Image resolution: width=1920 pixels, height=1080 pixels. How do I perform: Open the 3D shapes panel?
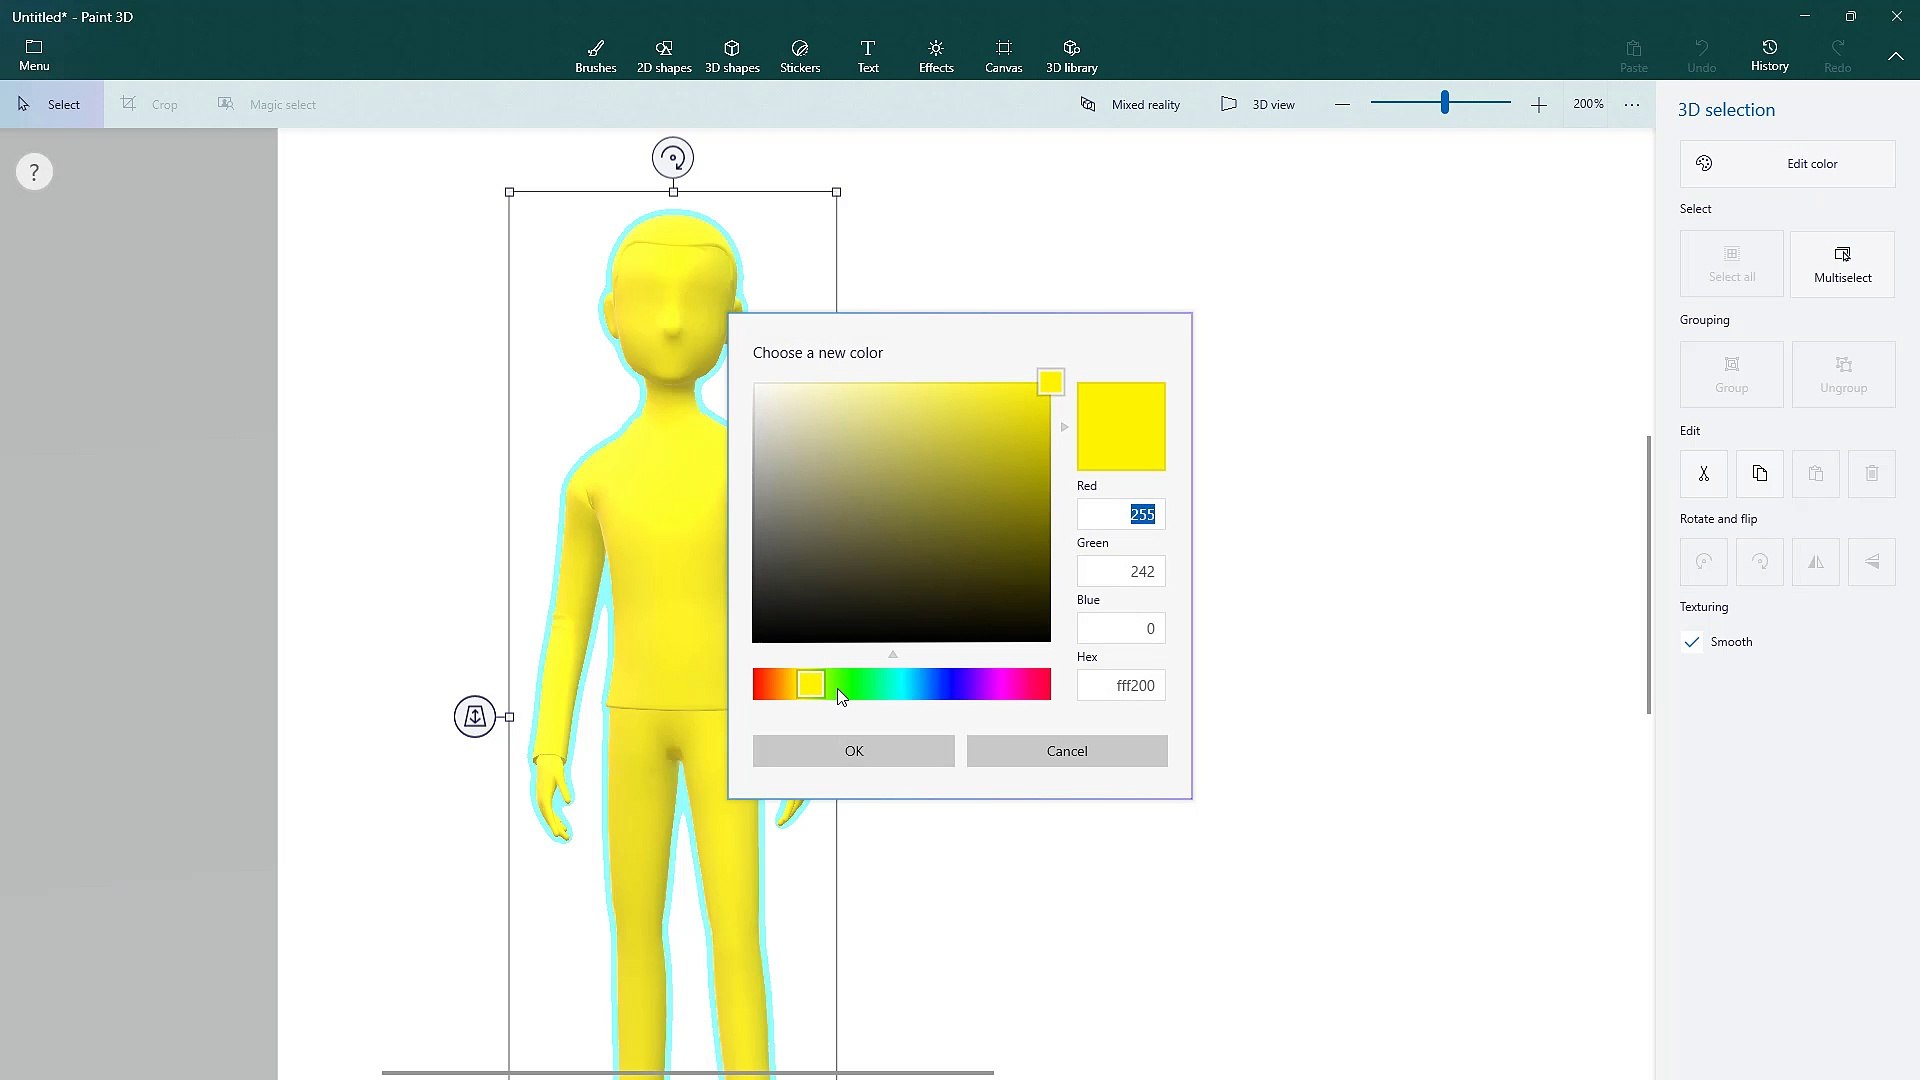click(732, 56)
